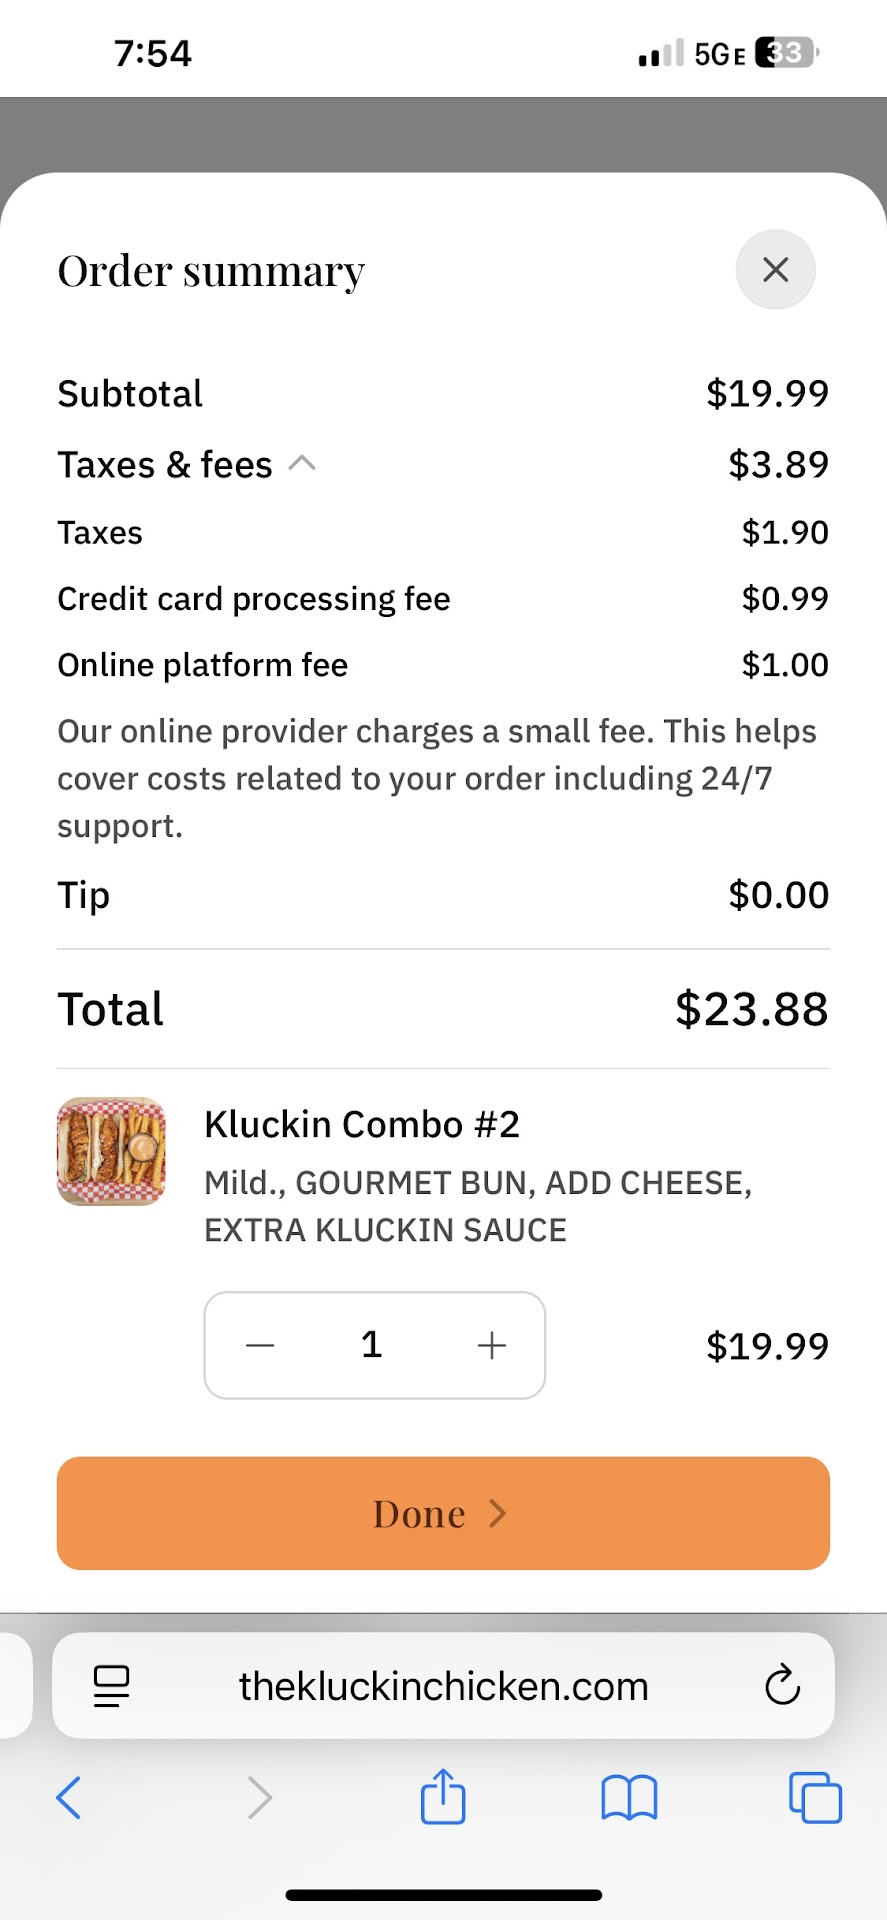Reload the page in Safari
The height and width of the screenshot is (1920, 887).
coord(782,1686)
